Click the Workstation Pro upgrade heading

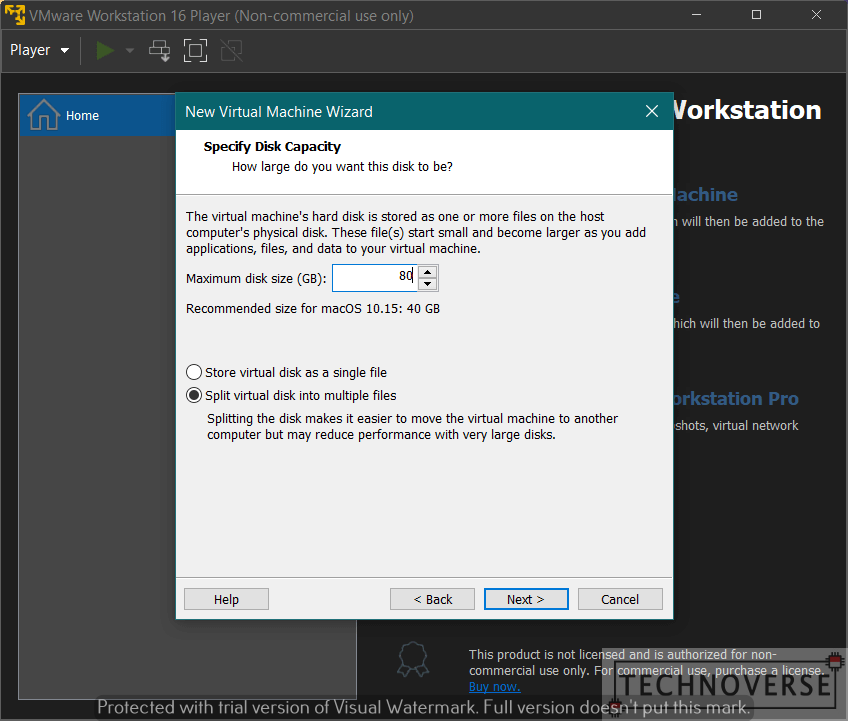(736, 399)
